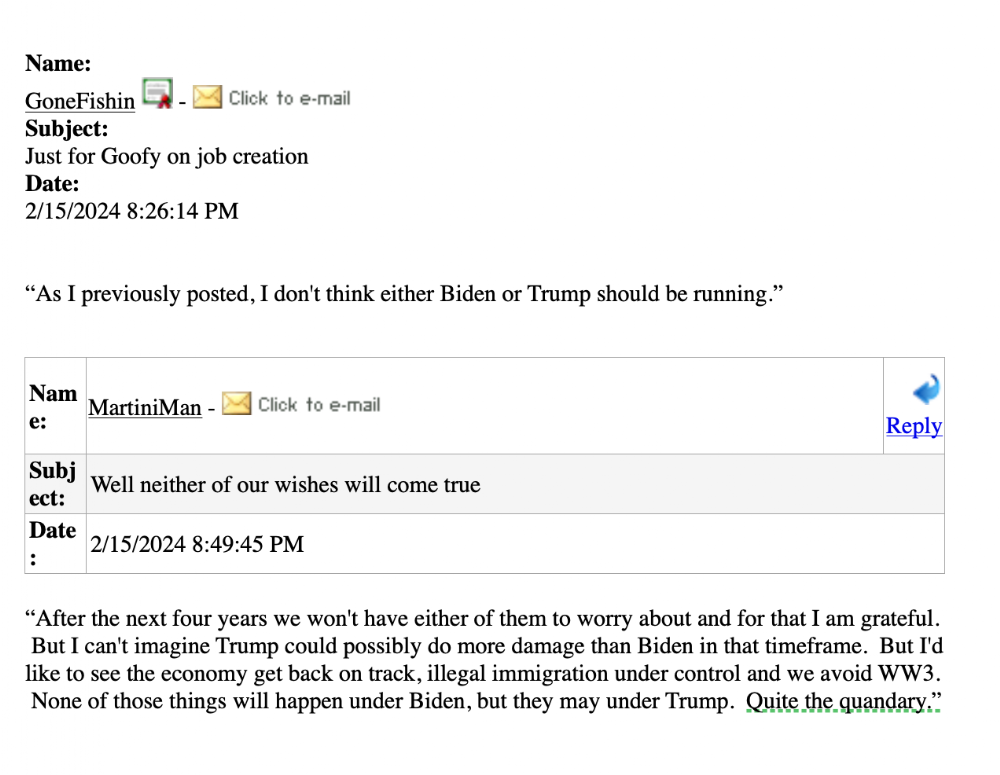The width and height of the screenshot is (1000, 775).
Task: Click the bold "Name:" label at top
Action: (x=58, y=64)
